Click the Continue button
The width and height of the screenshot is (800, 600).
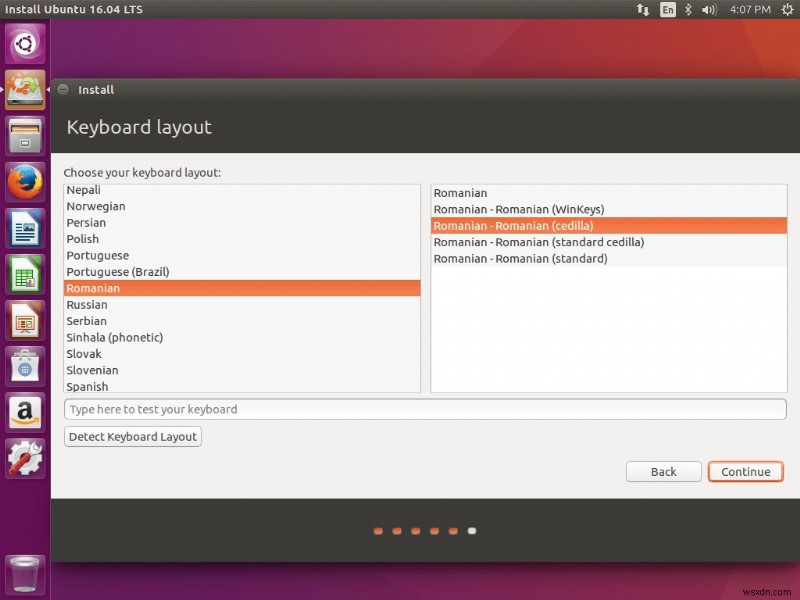pyautogui.click(x=745, y=471)
